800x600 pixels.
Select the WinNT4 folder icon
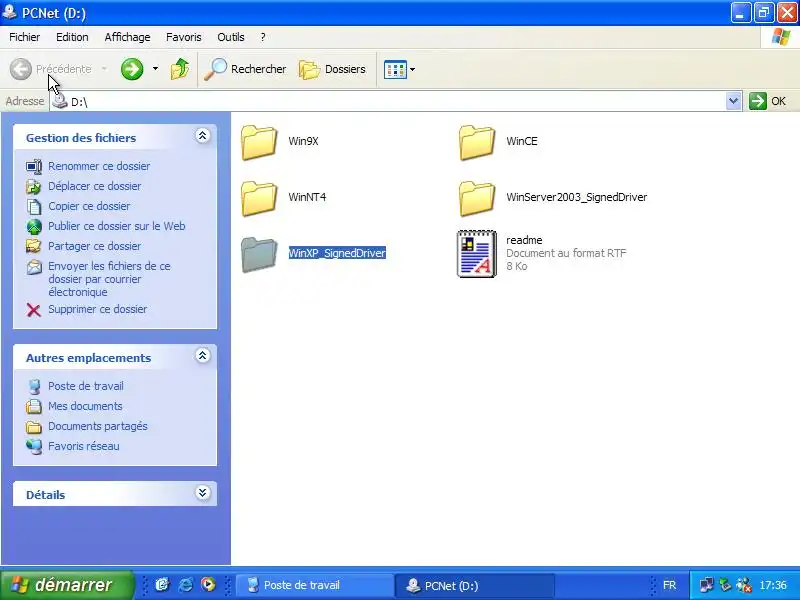(259, 198)
